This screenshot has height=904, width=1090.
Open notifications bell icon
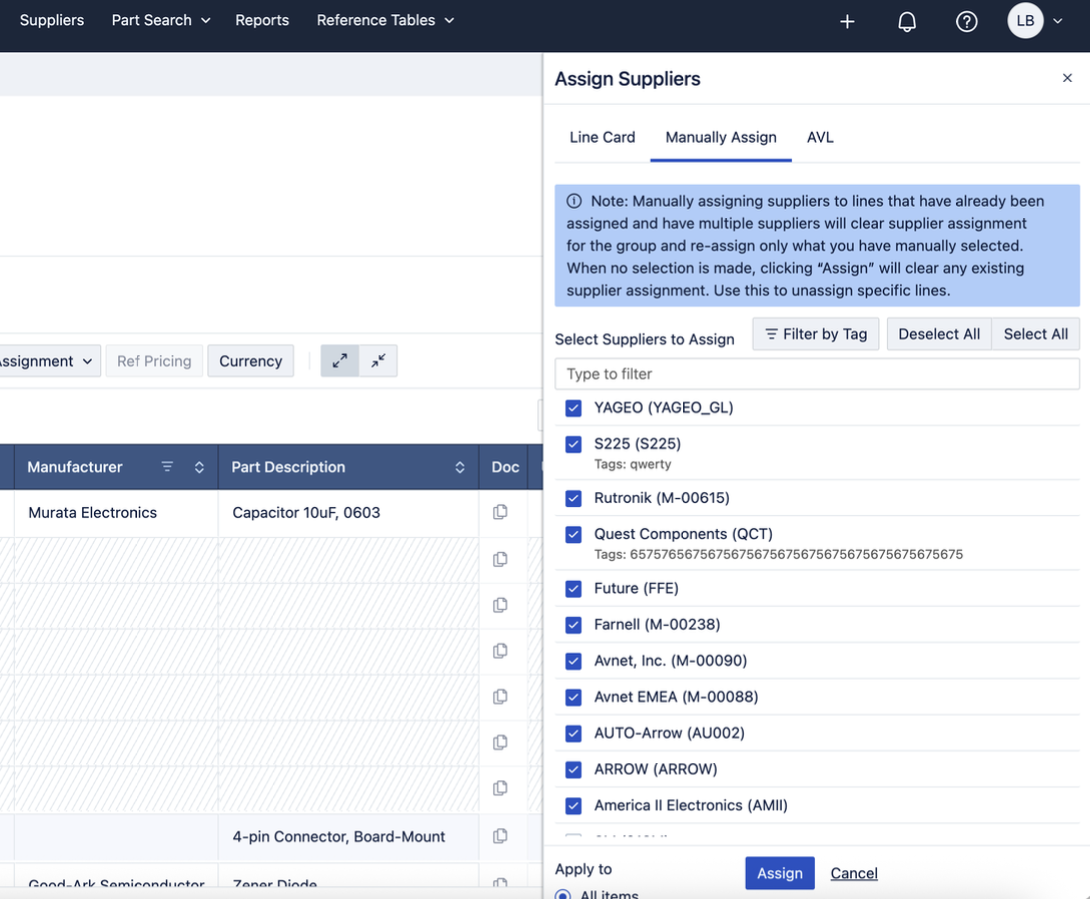906,22
